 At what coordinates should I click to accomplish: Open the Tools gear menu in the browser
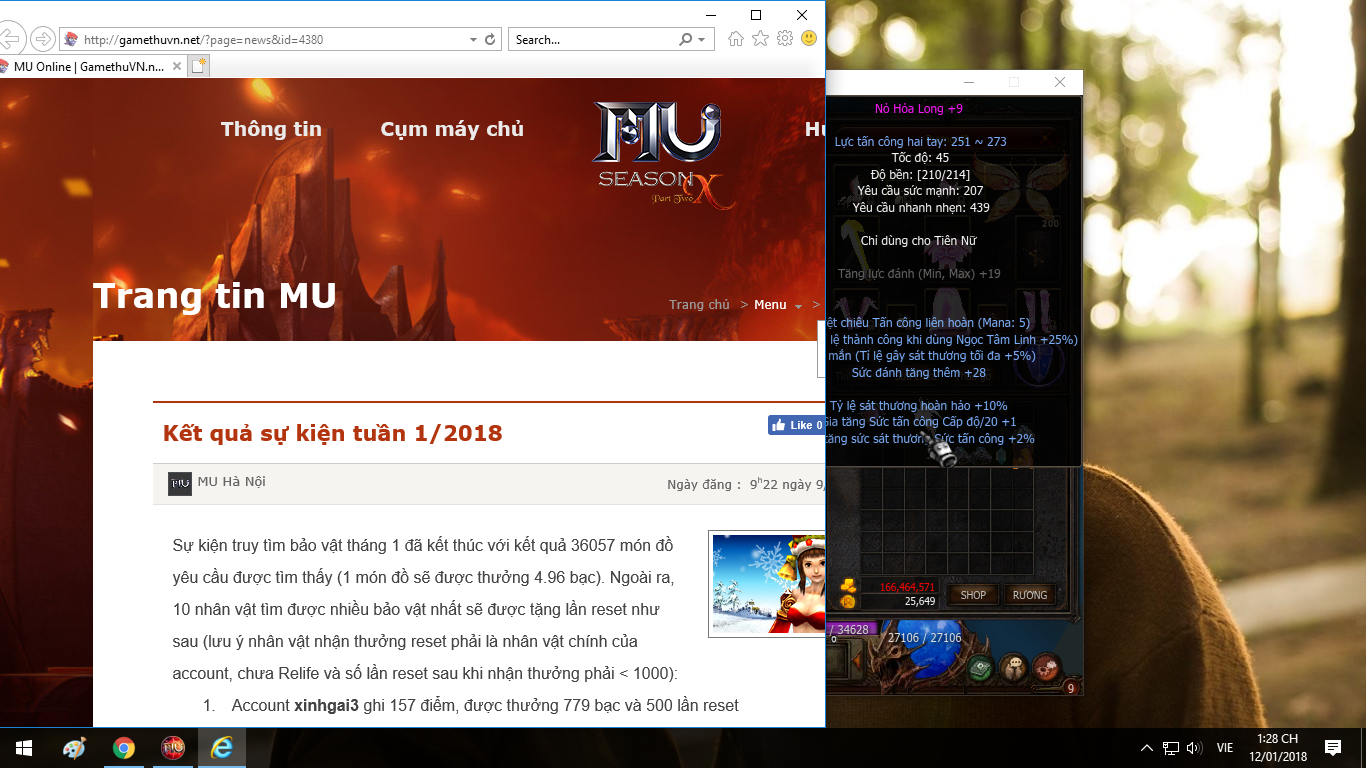785,39
